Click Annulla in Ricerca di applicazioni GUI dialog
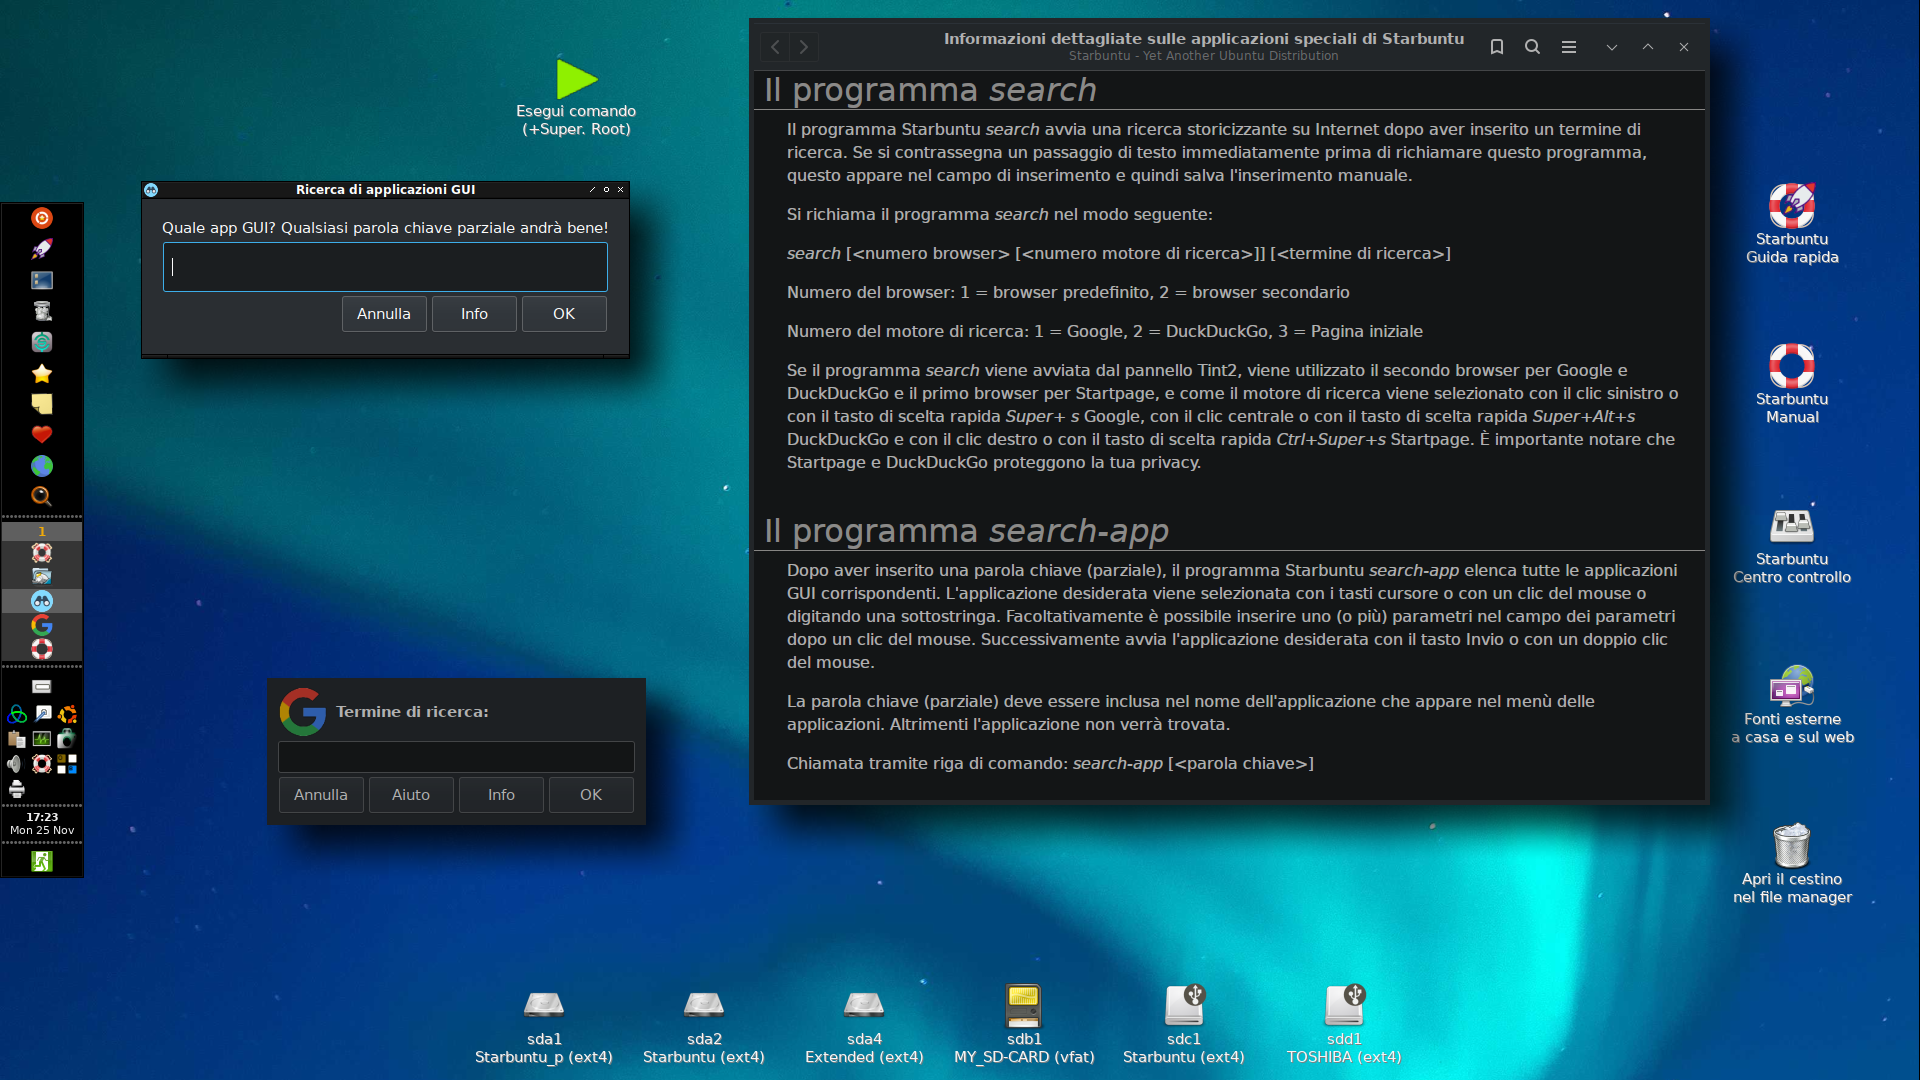This screenshot has height=1080, width=1920. point(384,314)
